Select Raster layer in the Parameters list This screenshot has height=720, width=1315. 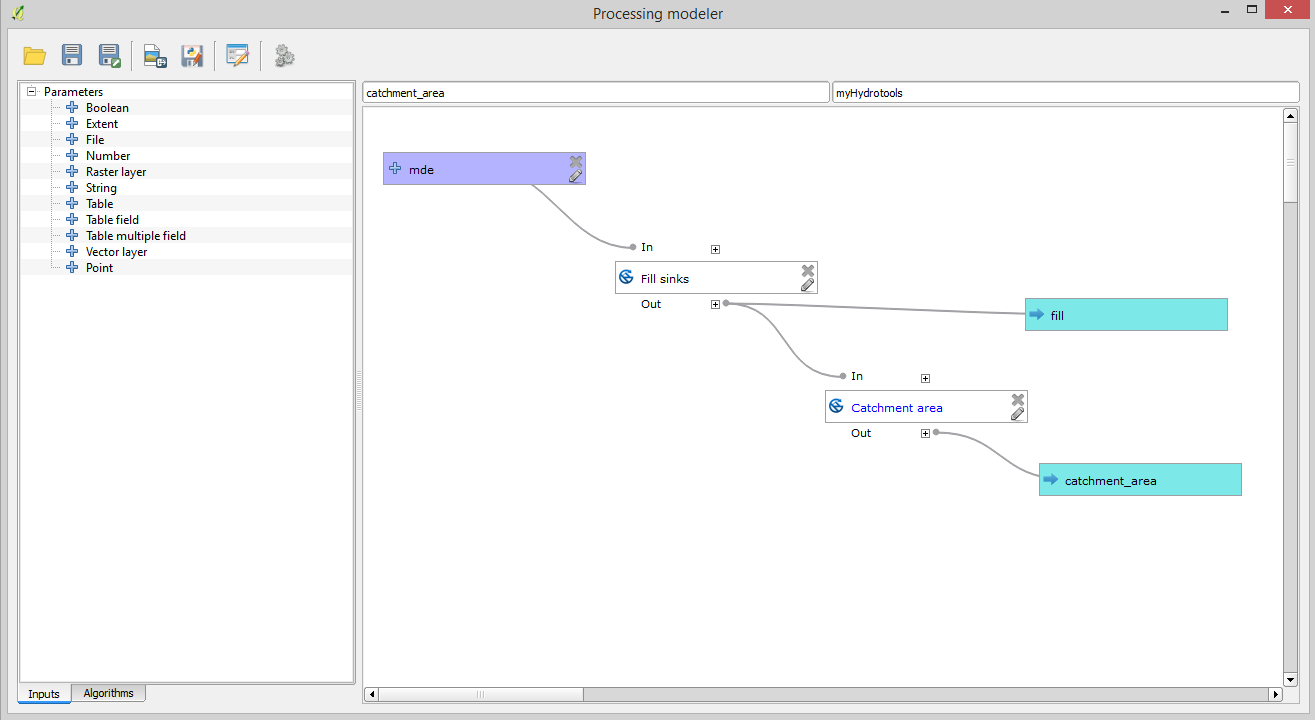pos(115,172)
